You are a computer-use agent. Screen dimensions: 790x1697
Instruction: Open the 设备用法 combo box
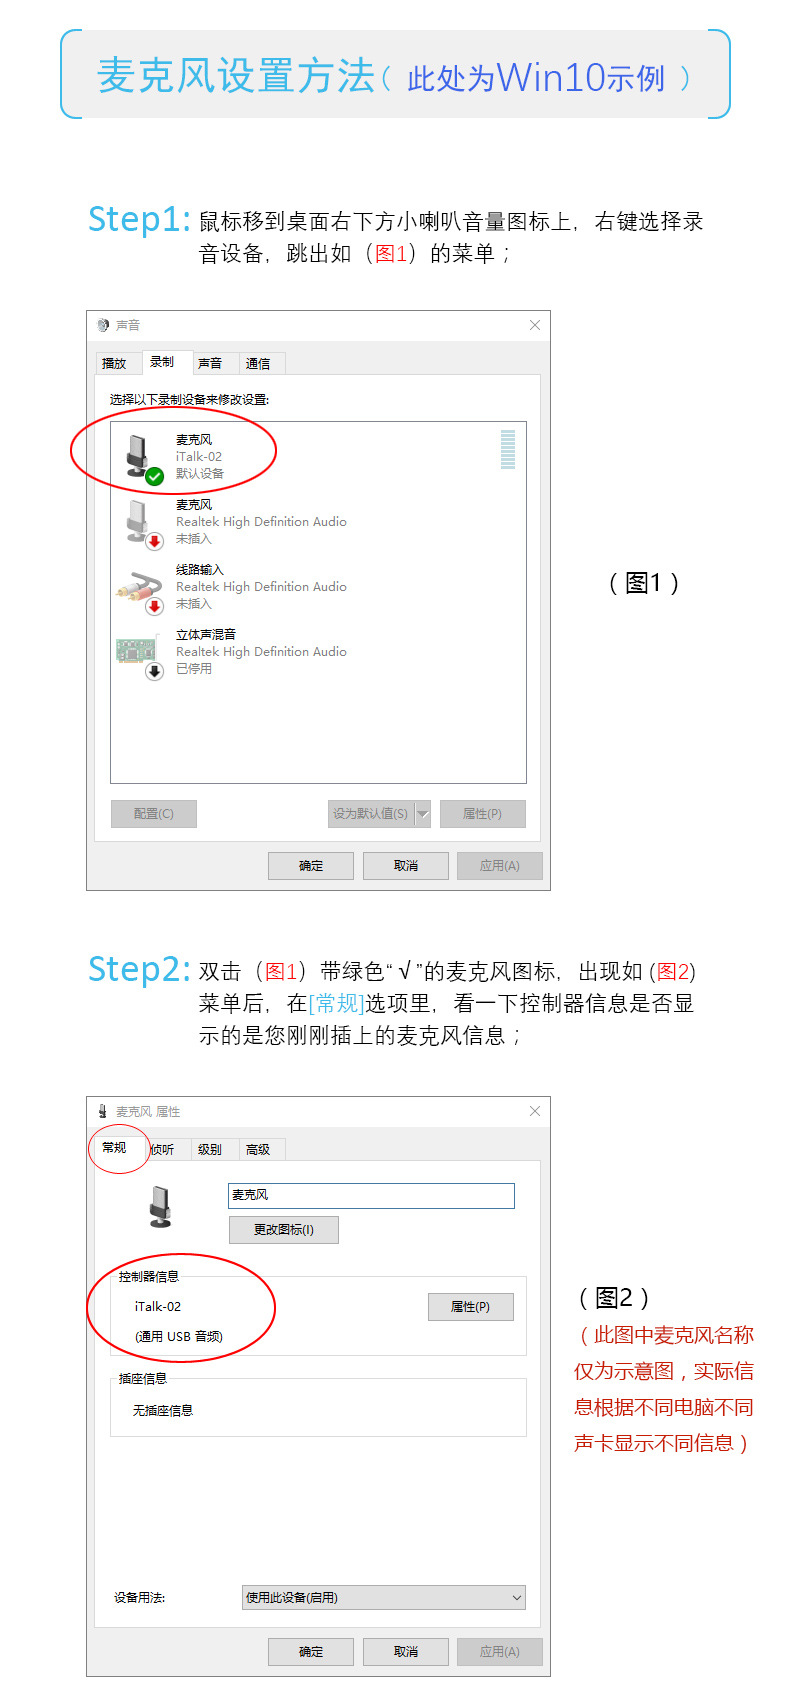pyautogui.click(x=384, y=1597)
